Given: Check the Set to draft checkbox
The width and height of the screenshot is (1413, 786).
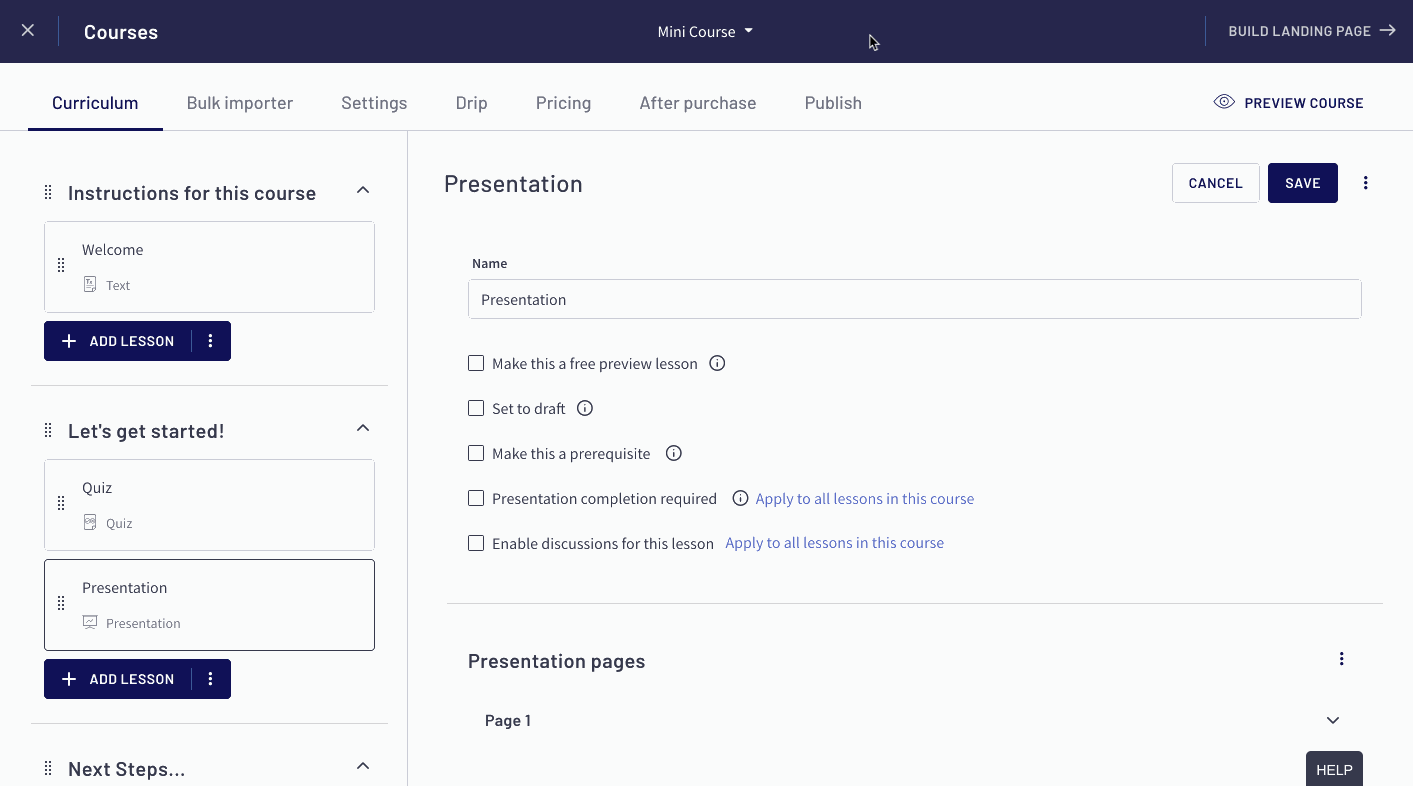Looking at the screenshot, I should 476,408.
